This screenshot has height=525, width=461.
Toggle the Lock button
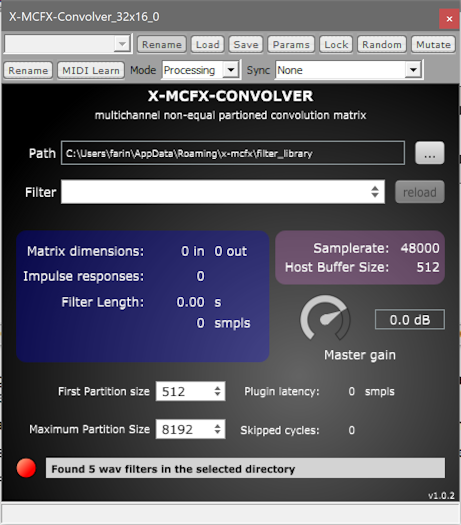click(x=336, y=45)
